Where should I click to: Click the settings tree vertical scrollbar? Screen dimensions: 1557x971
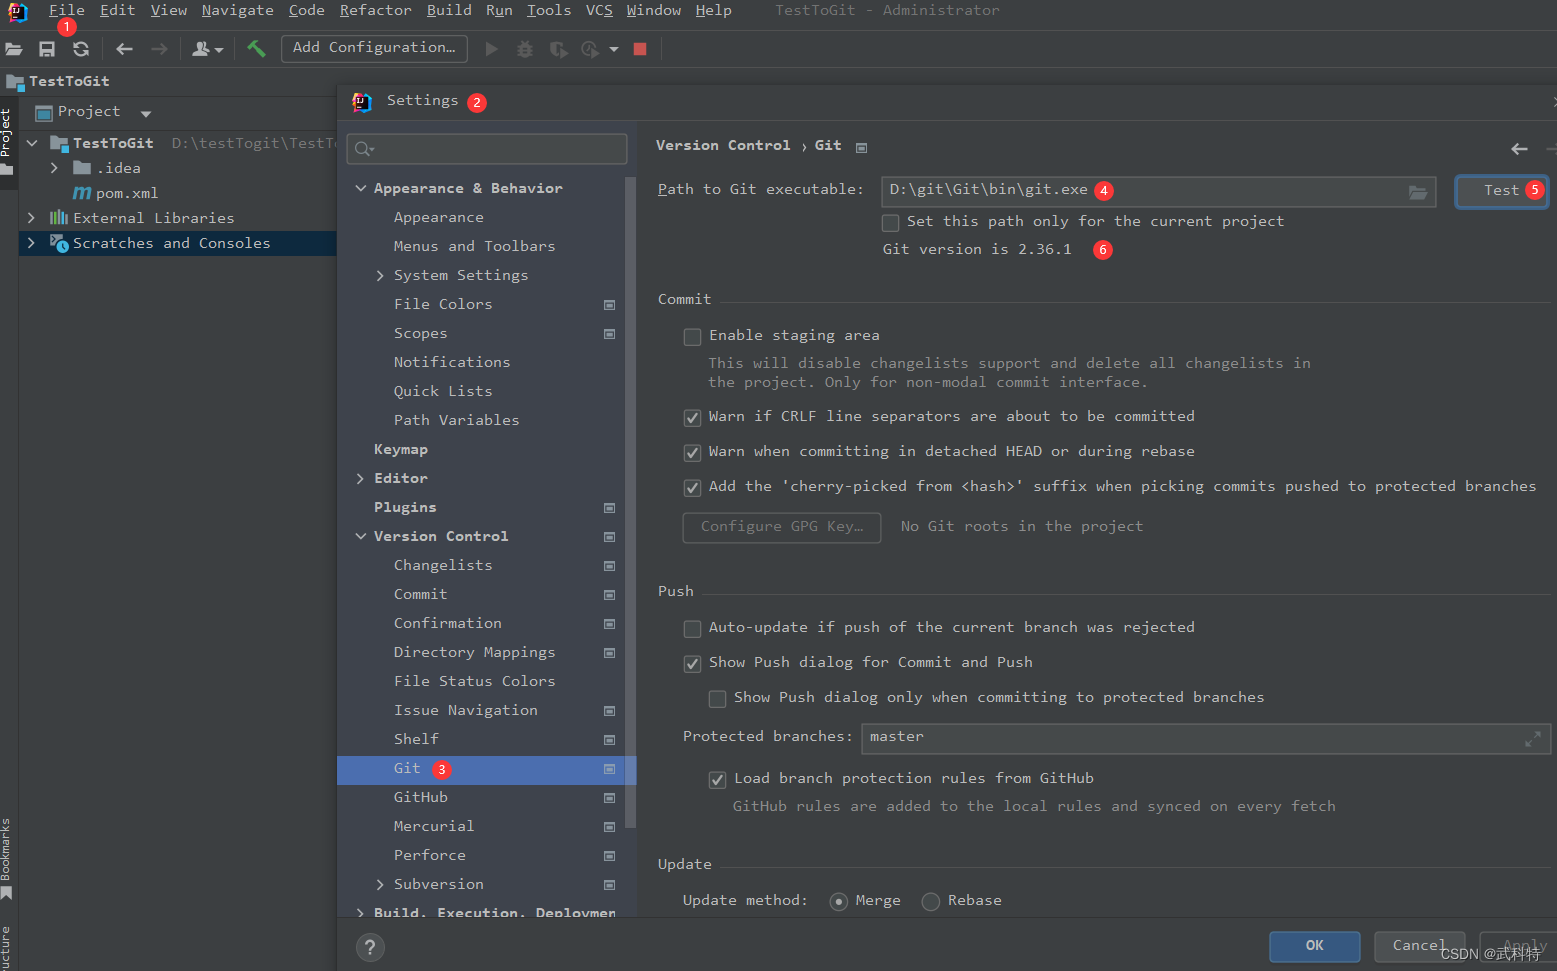[x=630, y=502]
